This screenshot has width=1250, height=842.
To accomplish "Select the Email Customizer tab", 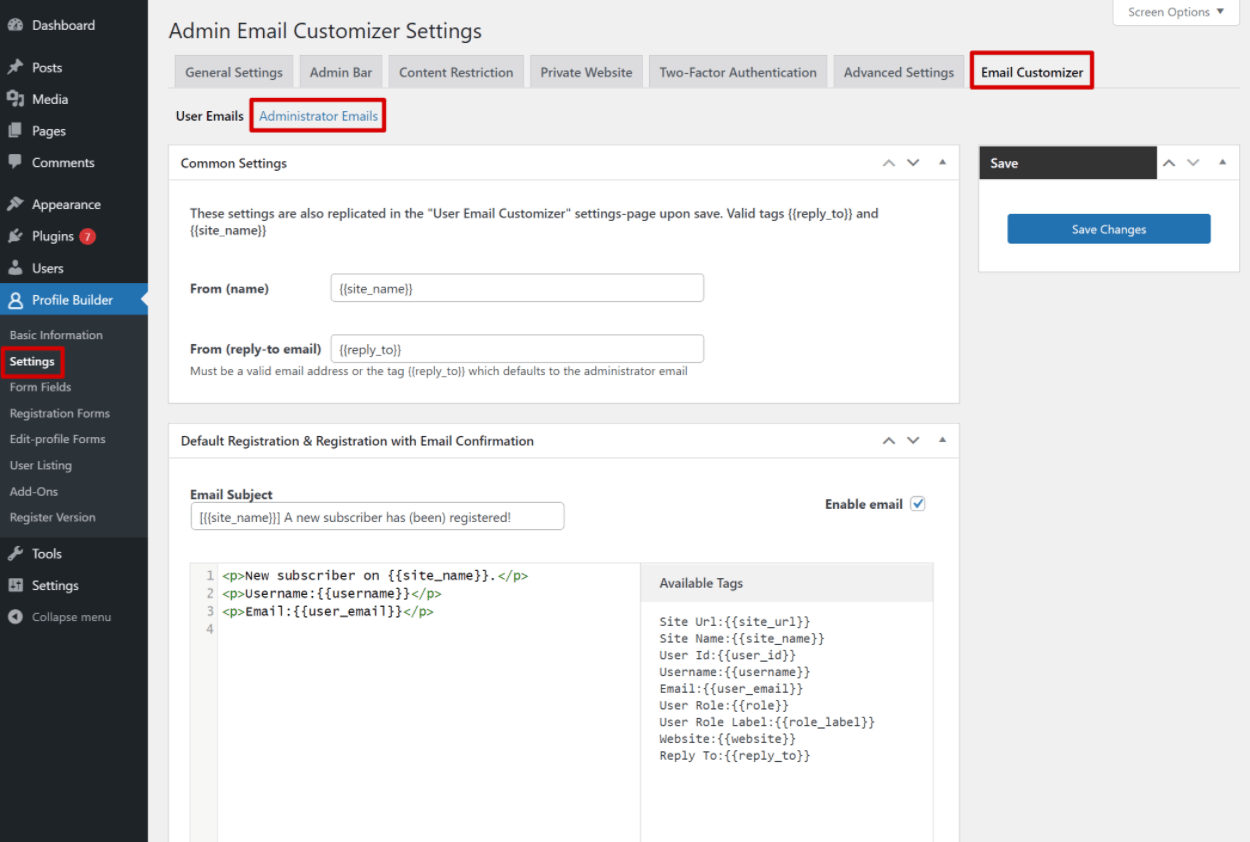I will (1032, 72).
